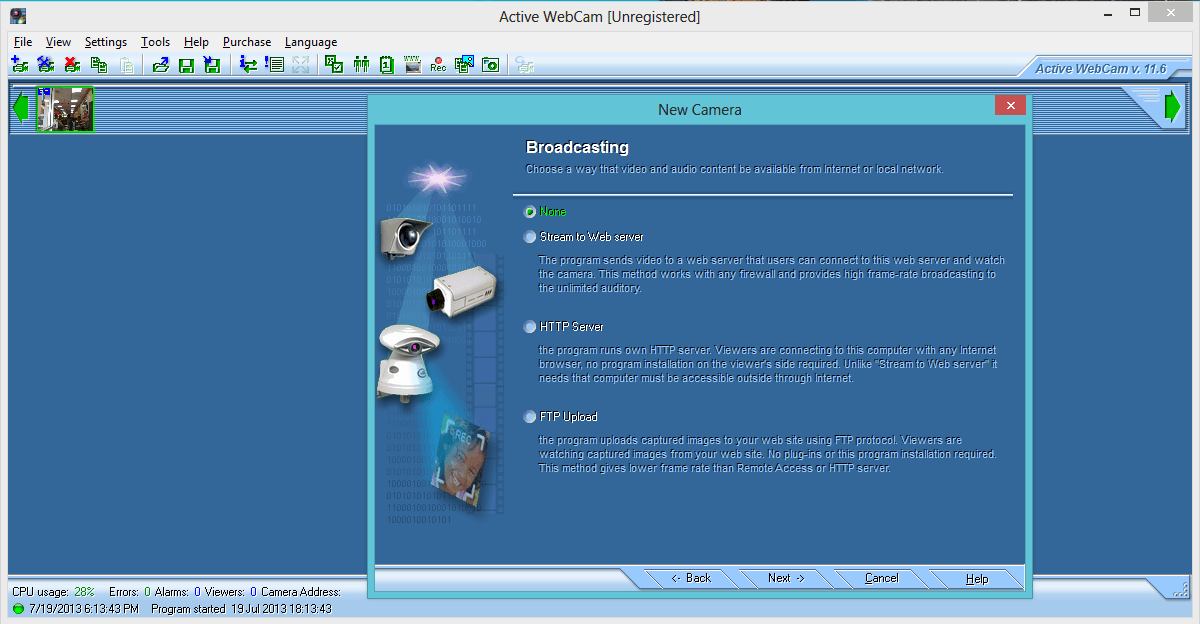Add a new camera
The width and height of the screenshot is (1200, 624).
point(19,64)
